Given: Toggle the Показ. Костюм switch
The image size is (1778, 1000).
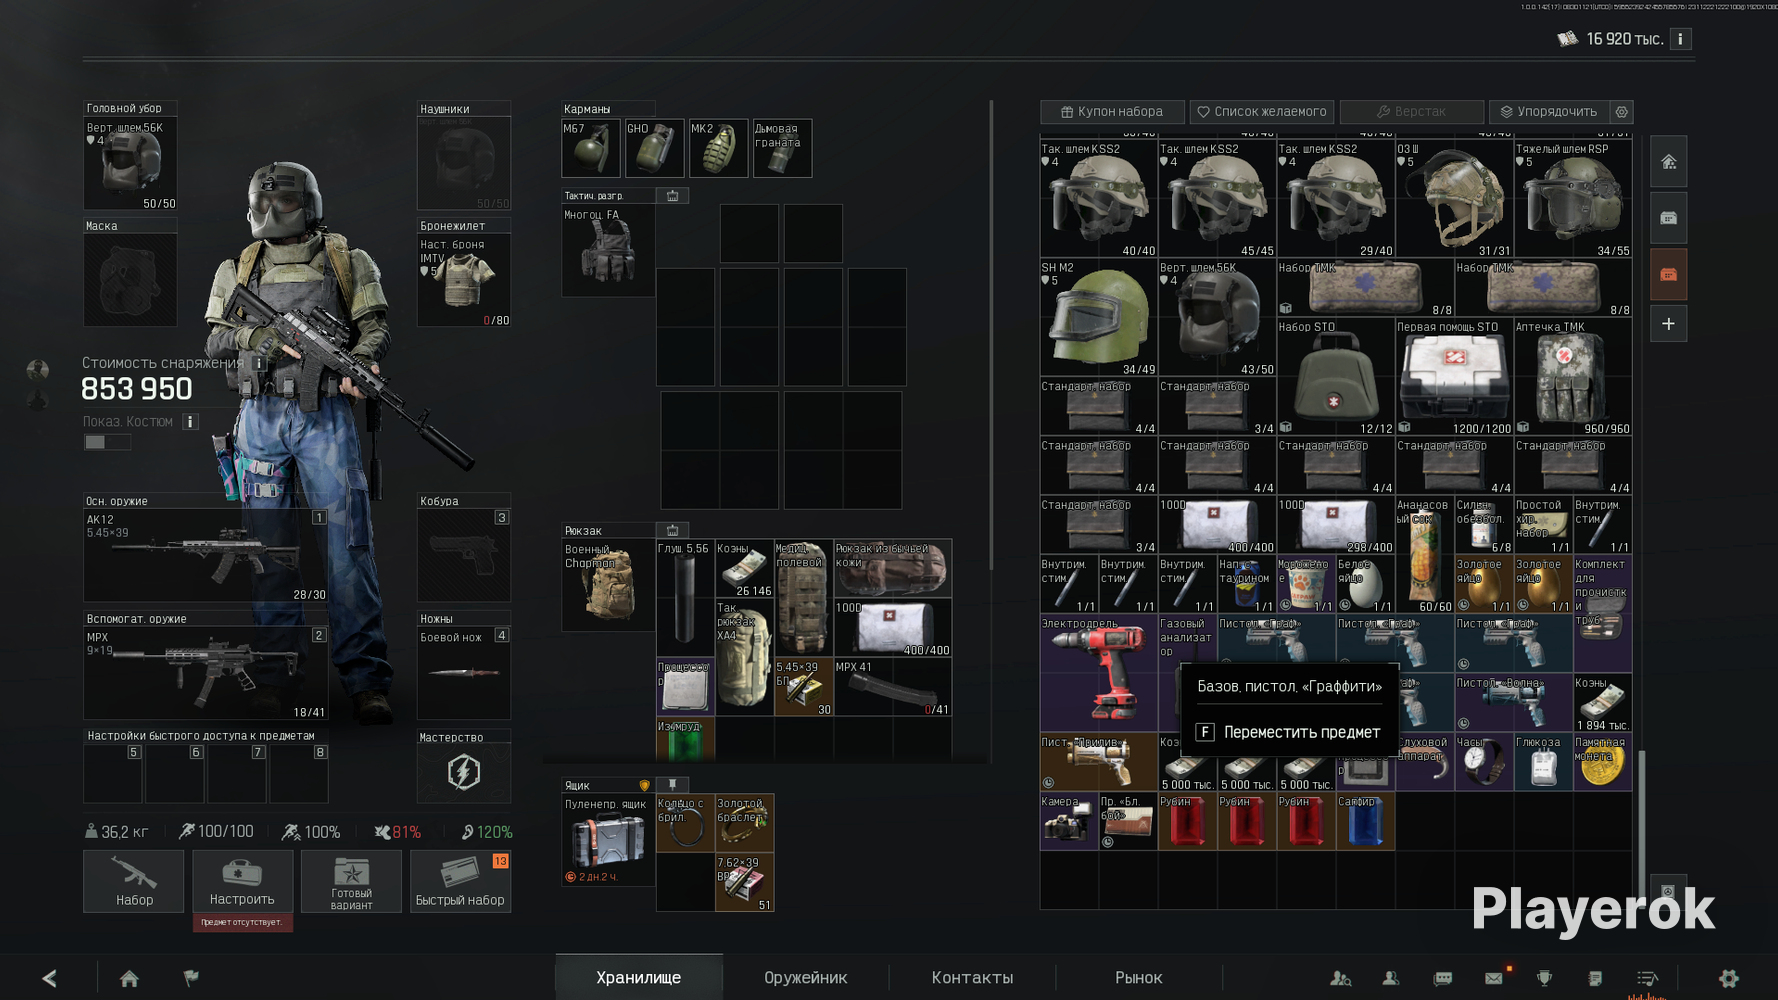Looking at the screenshot, I should [x=106, y=442].
